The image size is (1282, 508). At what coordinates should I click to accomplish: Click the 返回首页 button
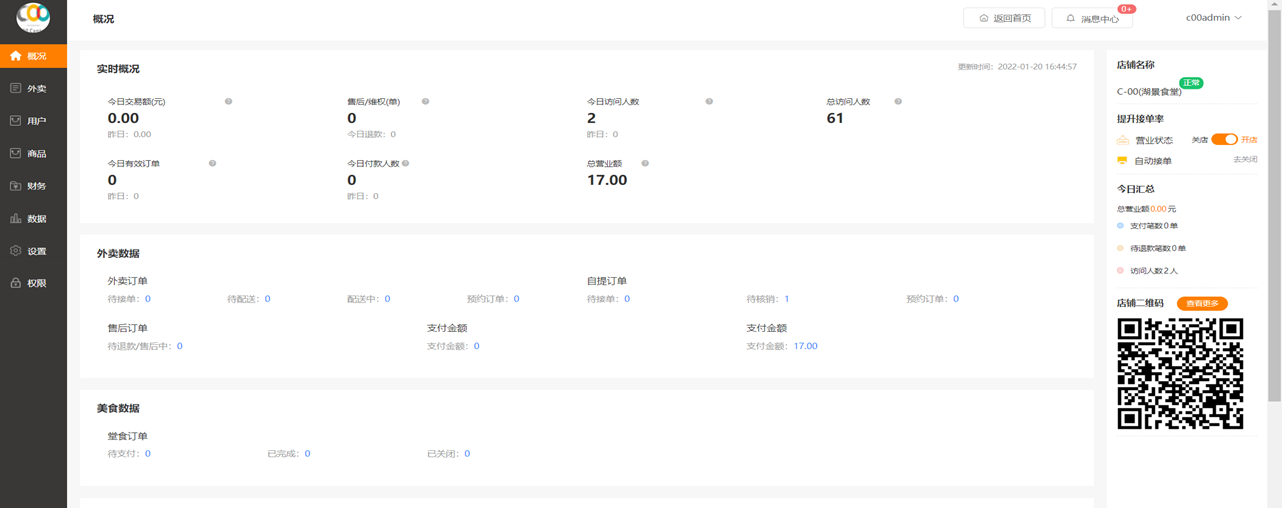coord(1004,18)
